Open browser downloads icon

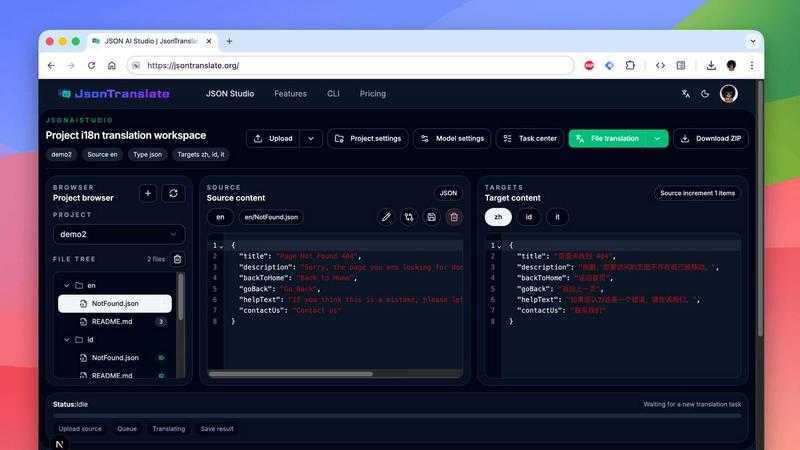[711, 65]
